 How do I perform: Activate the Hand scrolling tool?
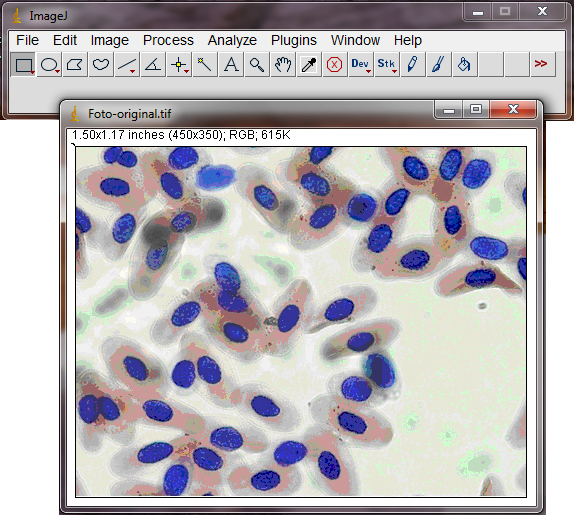(x=283, y=65)
